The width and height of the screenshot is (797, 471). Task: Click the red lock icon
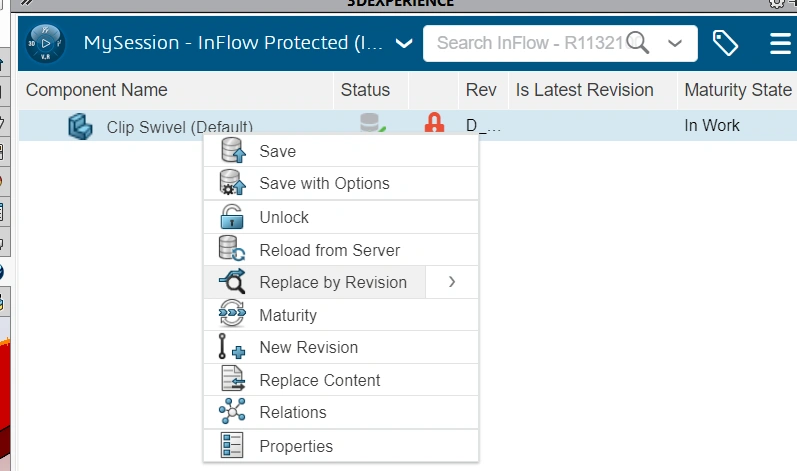(434, 125)
